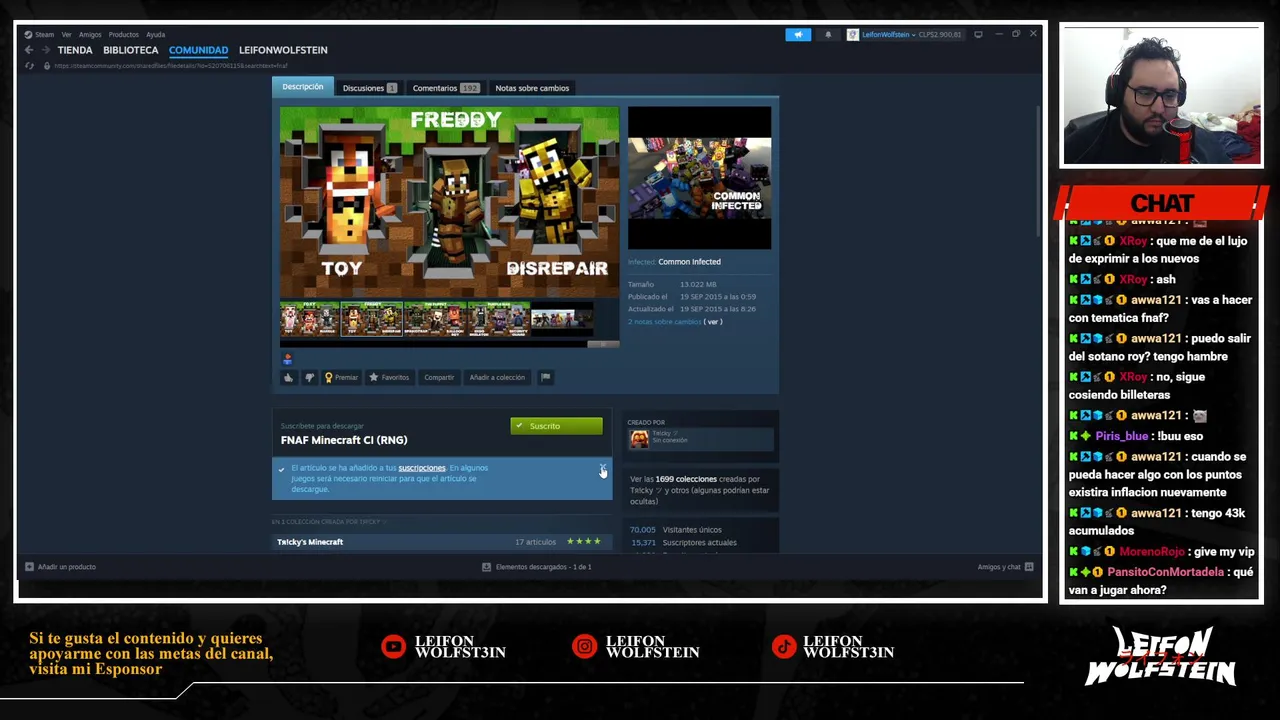Open the Ayuda menu

point(155,34)
